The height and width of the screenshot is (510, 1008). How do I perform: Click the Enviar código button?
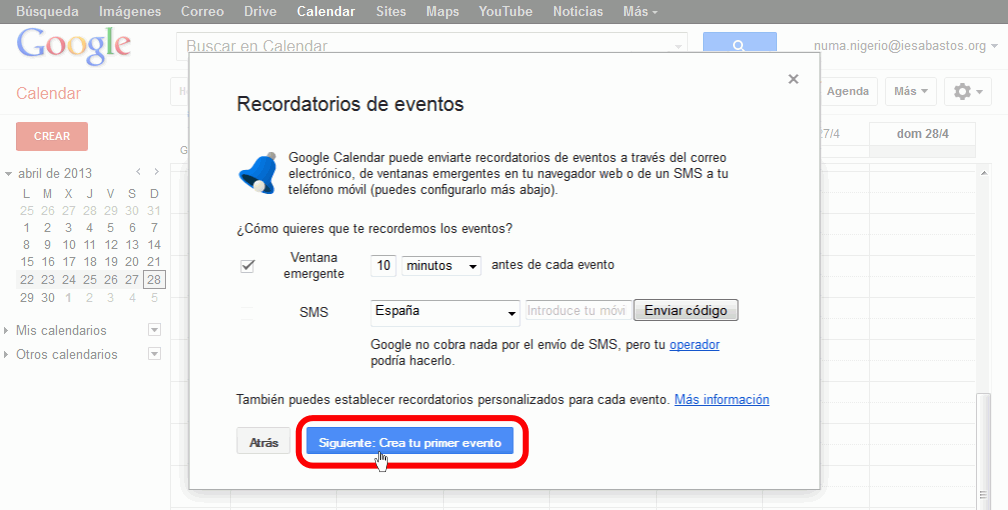coord(686,311)
